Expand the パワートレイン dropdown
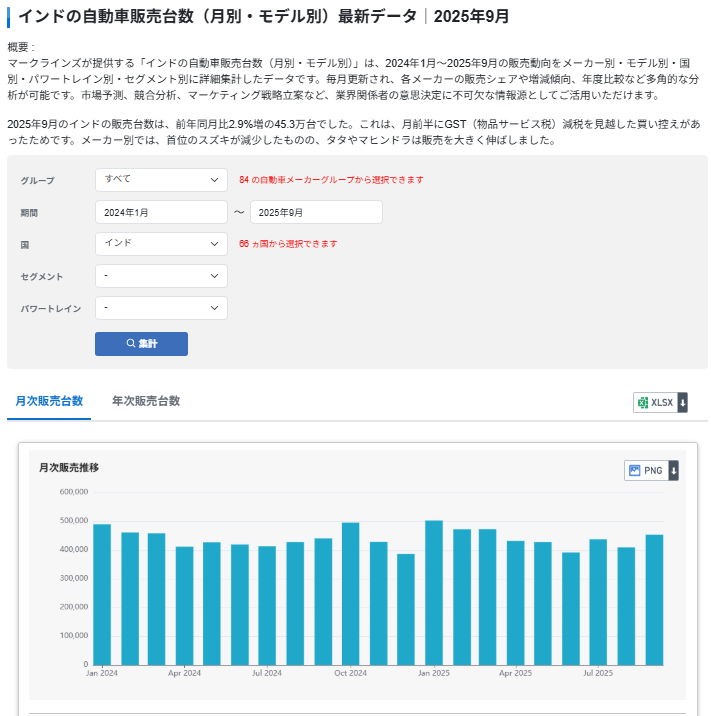 click(161, 308)
